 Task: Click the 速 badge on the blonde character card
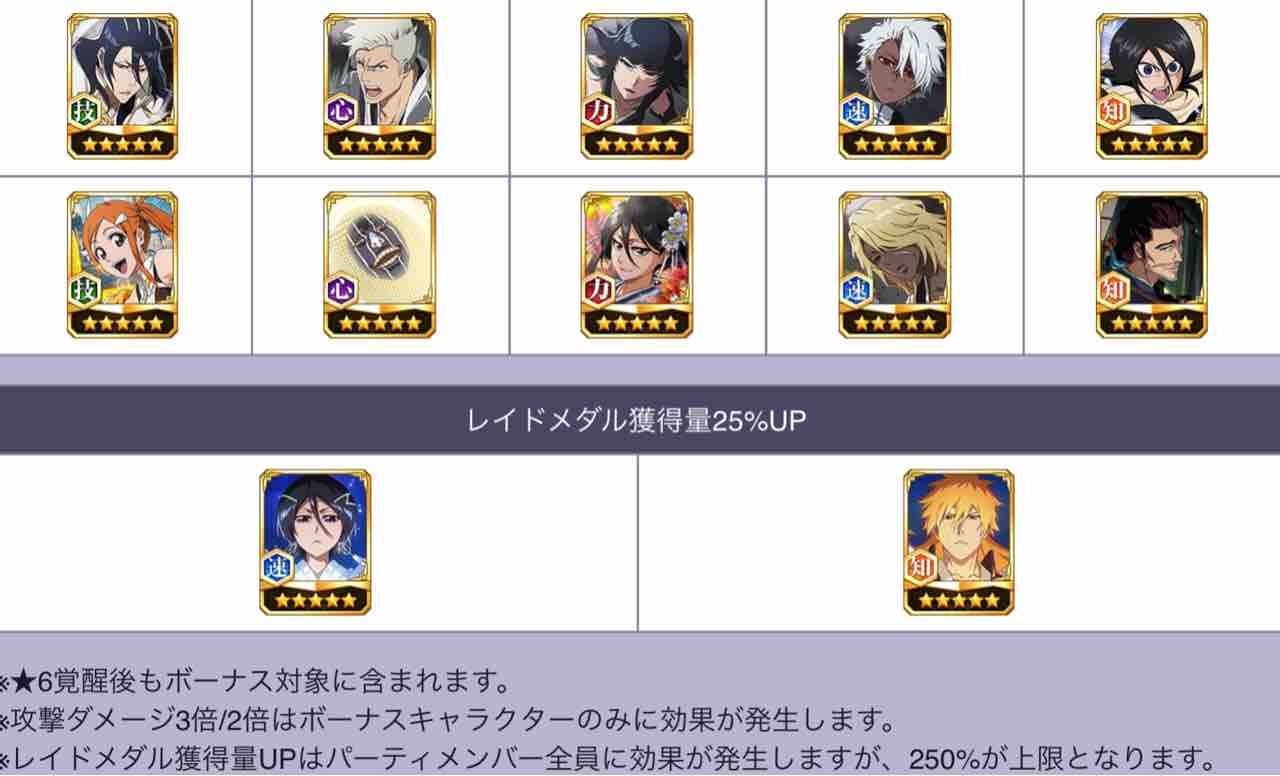tap(857, 290)
